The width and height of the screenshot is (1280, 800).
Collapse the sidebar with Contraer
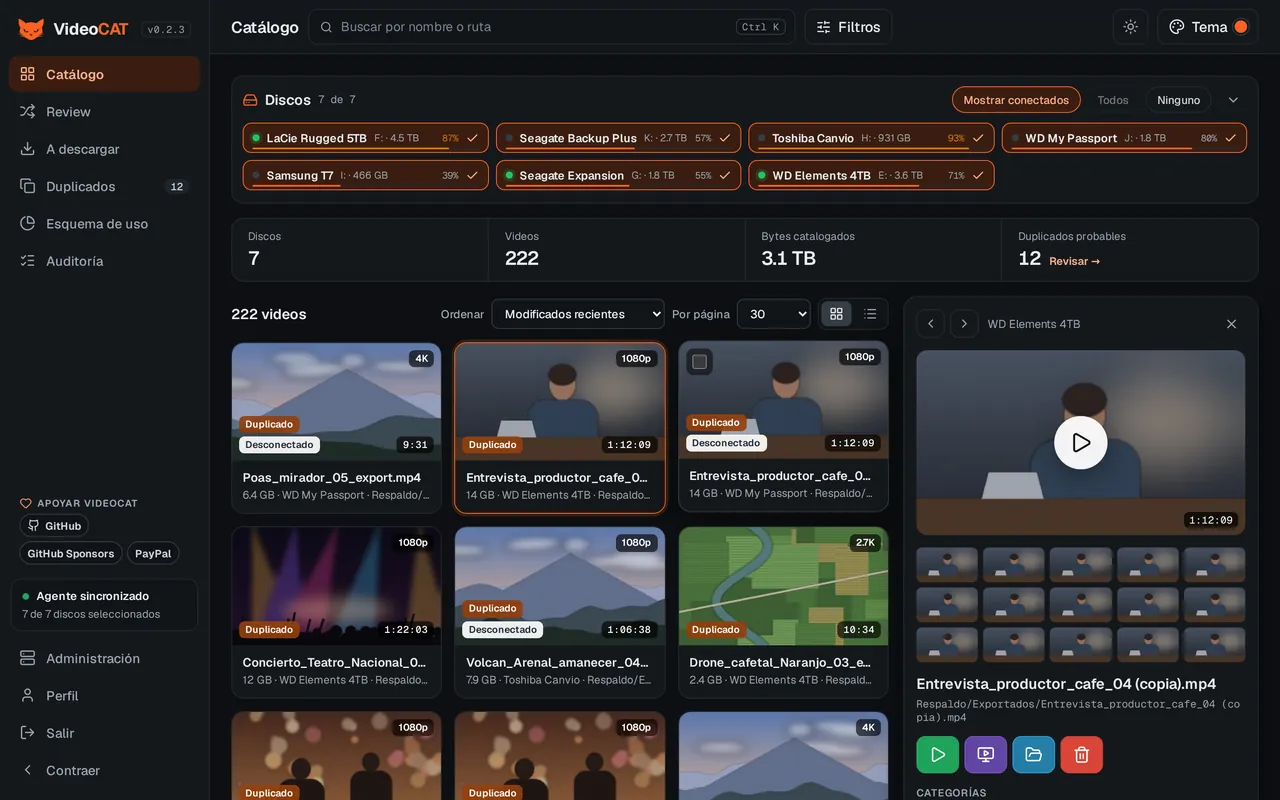coord(104,770)
